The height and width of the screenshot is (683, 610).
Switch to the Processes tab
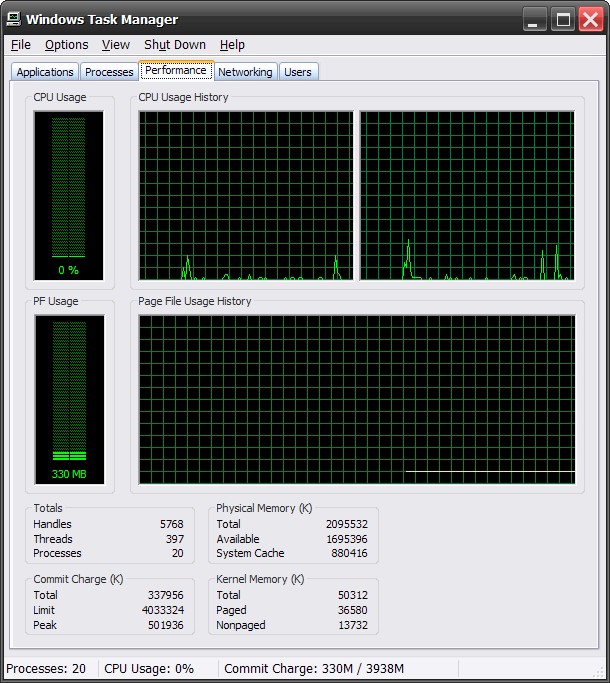109,72
